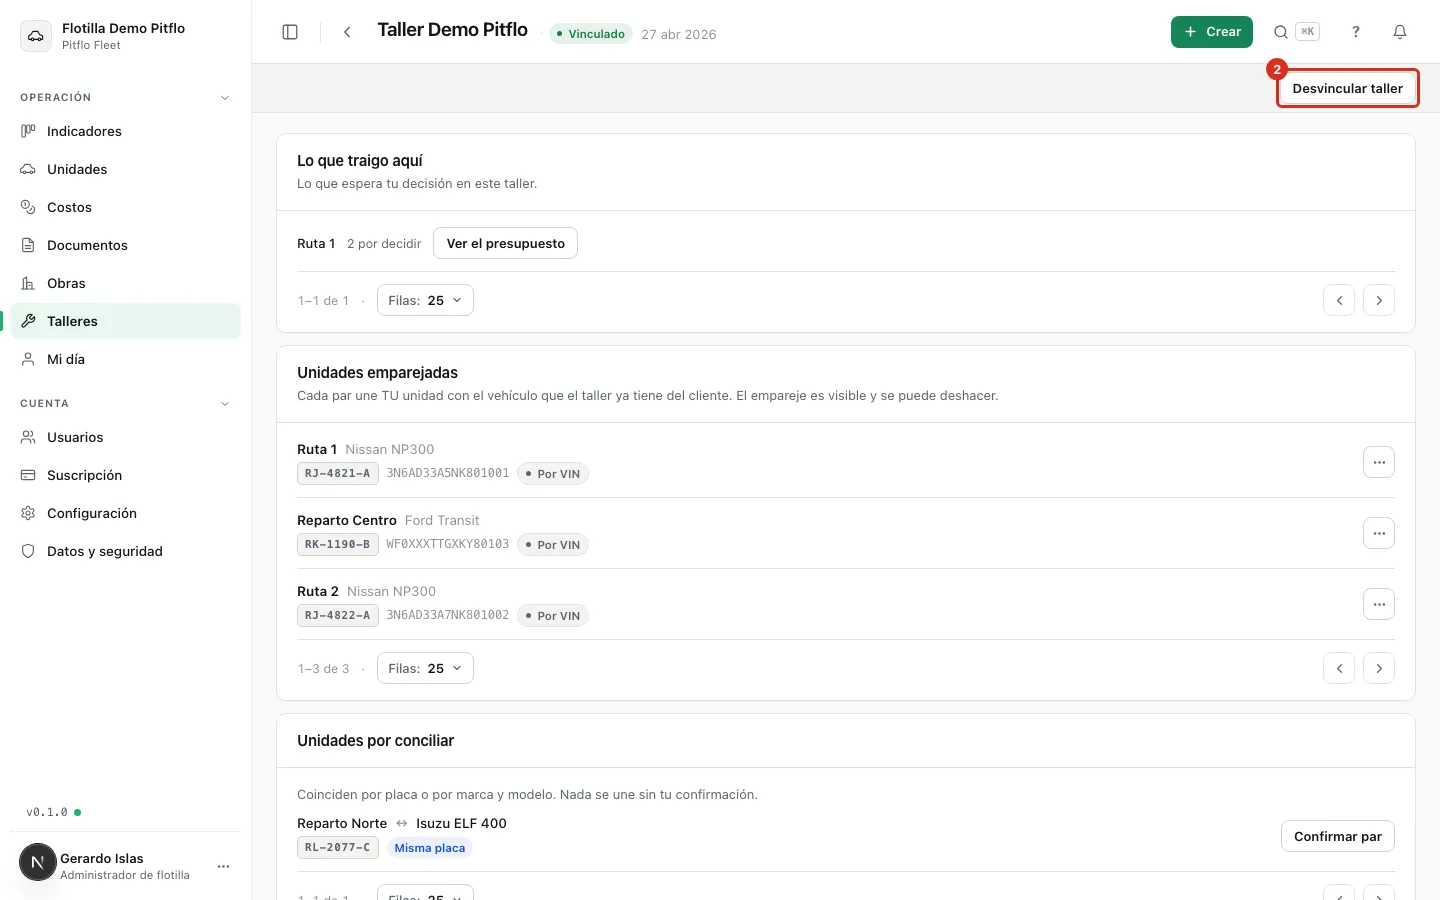
Task: Open more options for Reparto Centro pair
Action: [1379, 533]
